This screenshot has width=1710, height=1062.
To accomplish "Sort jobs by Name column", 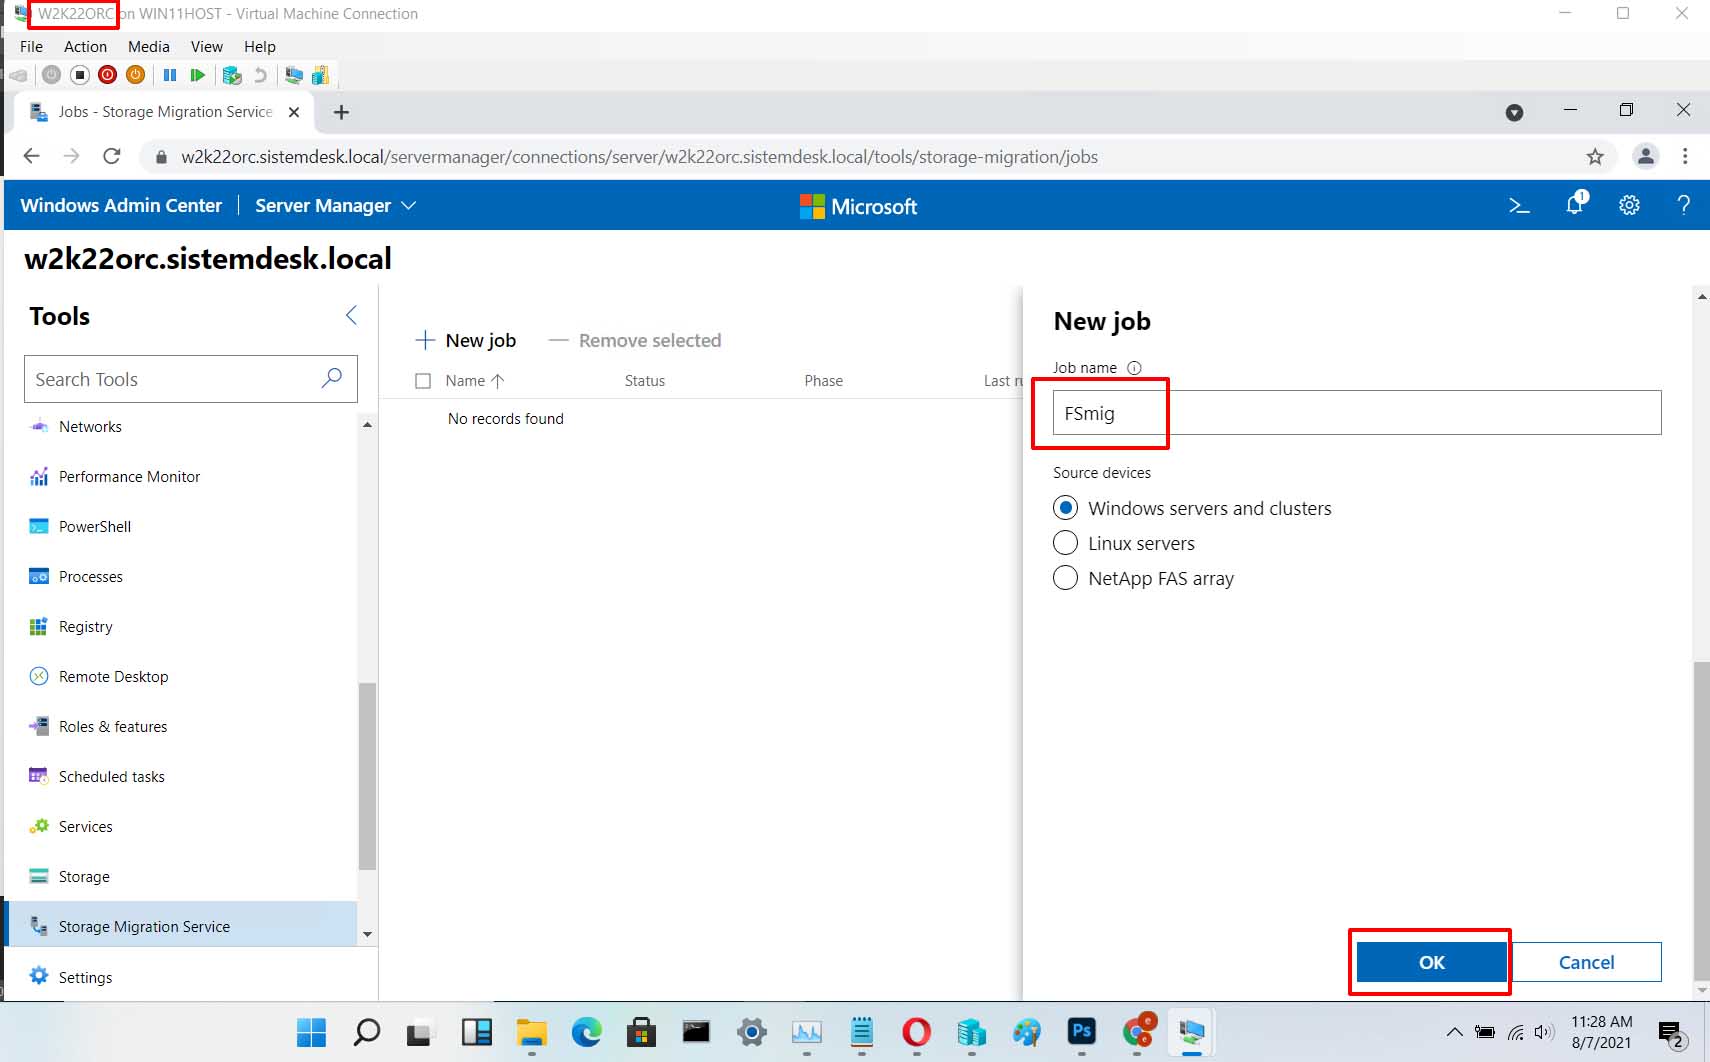I will point(475,381).
